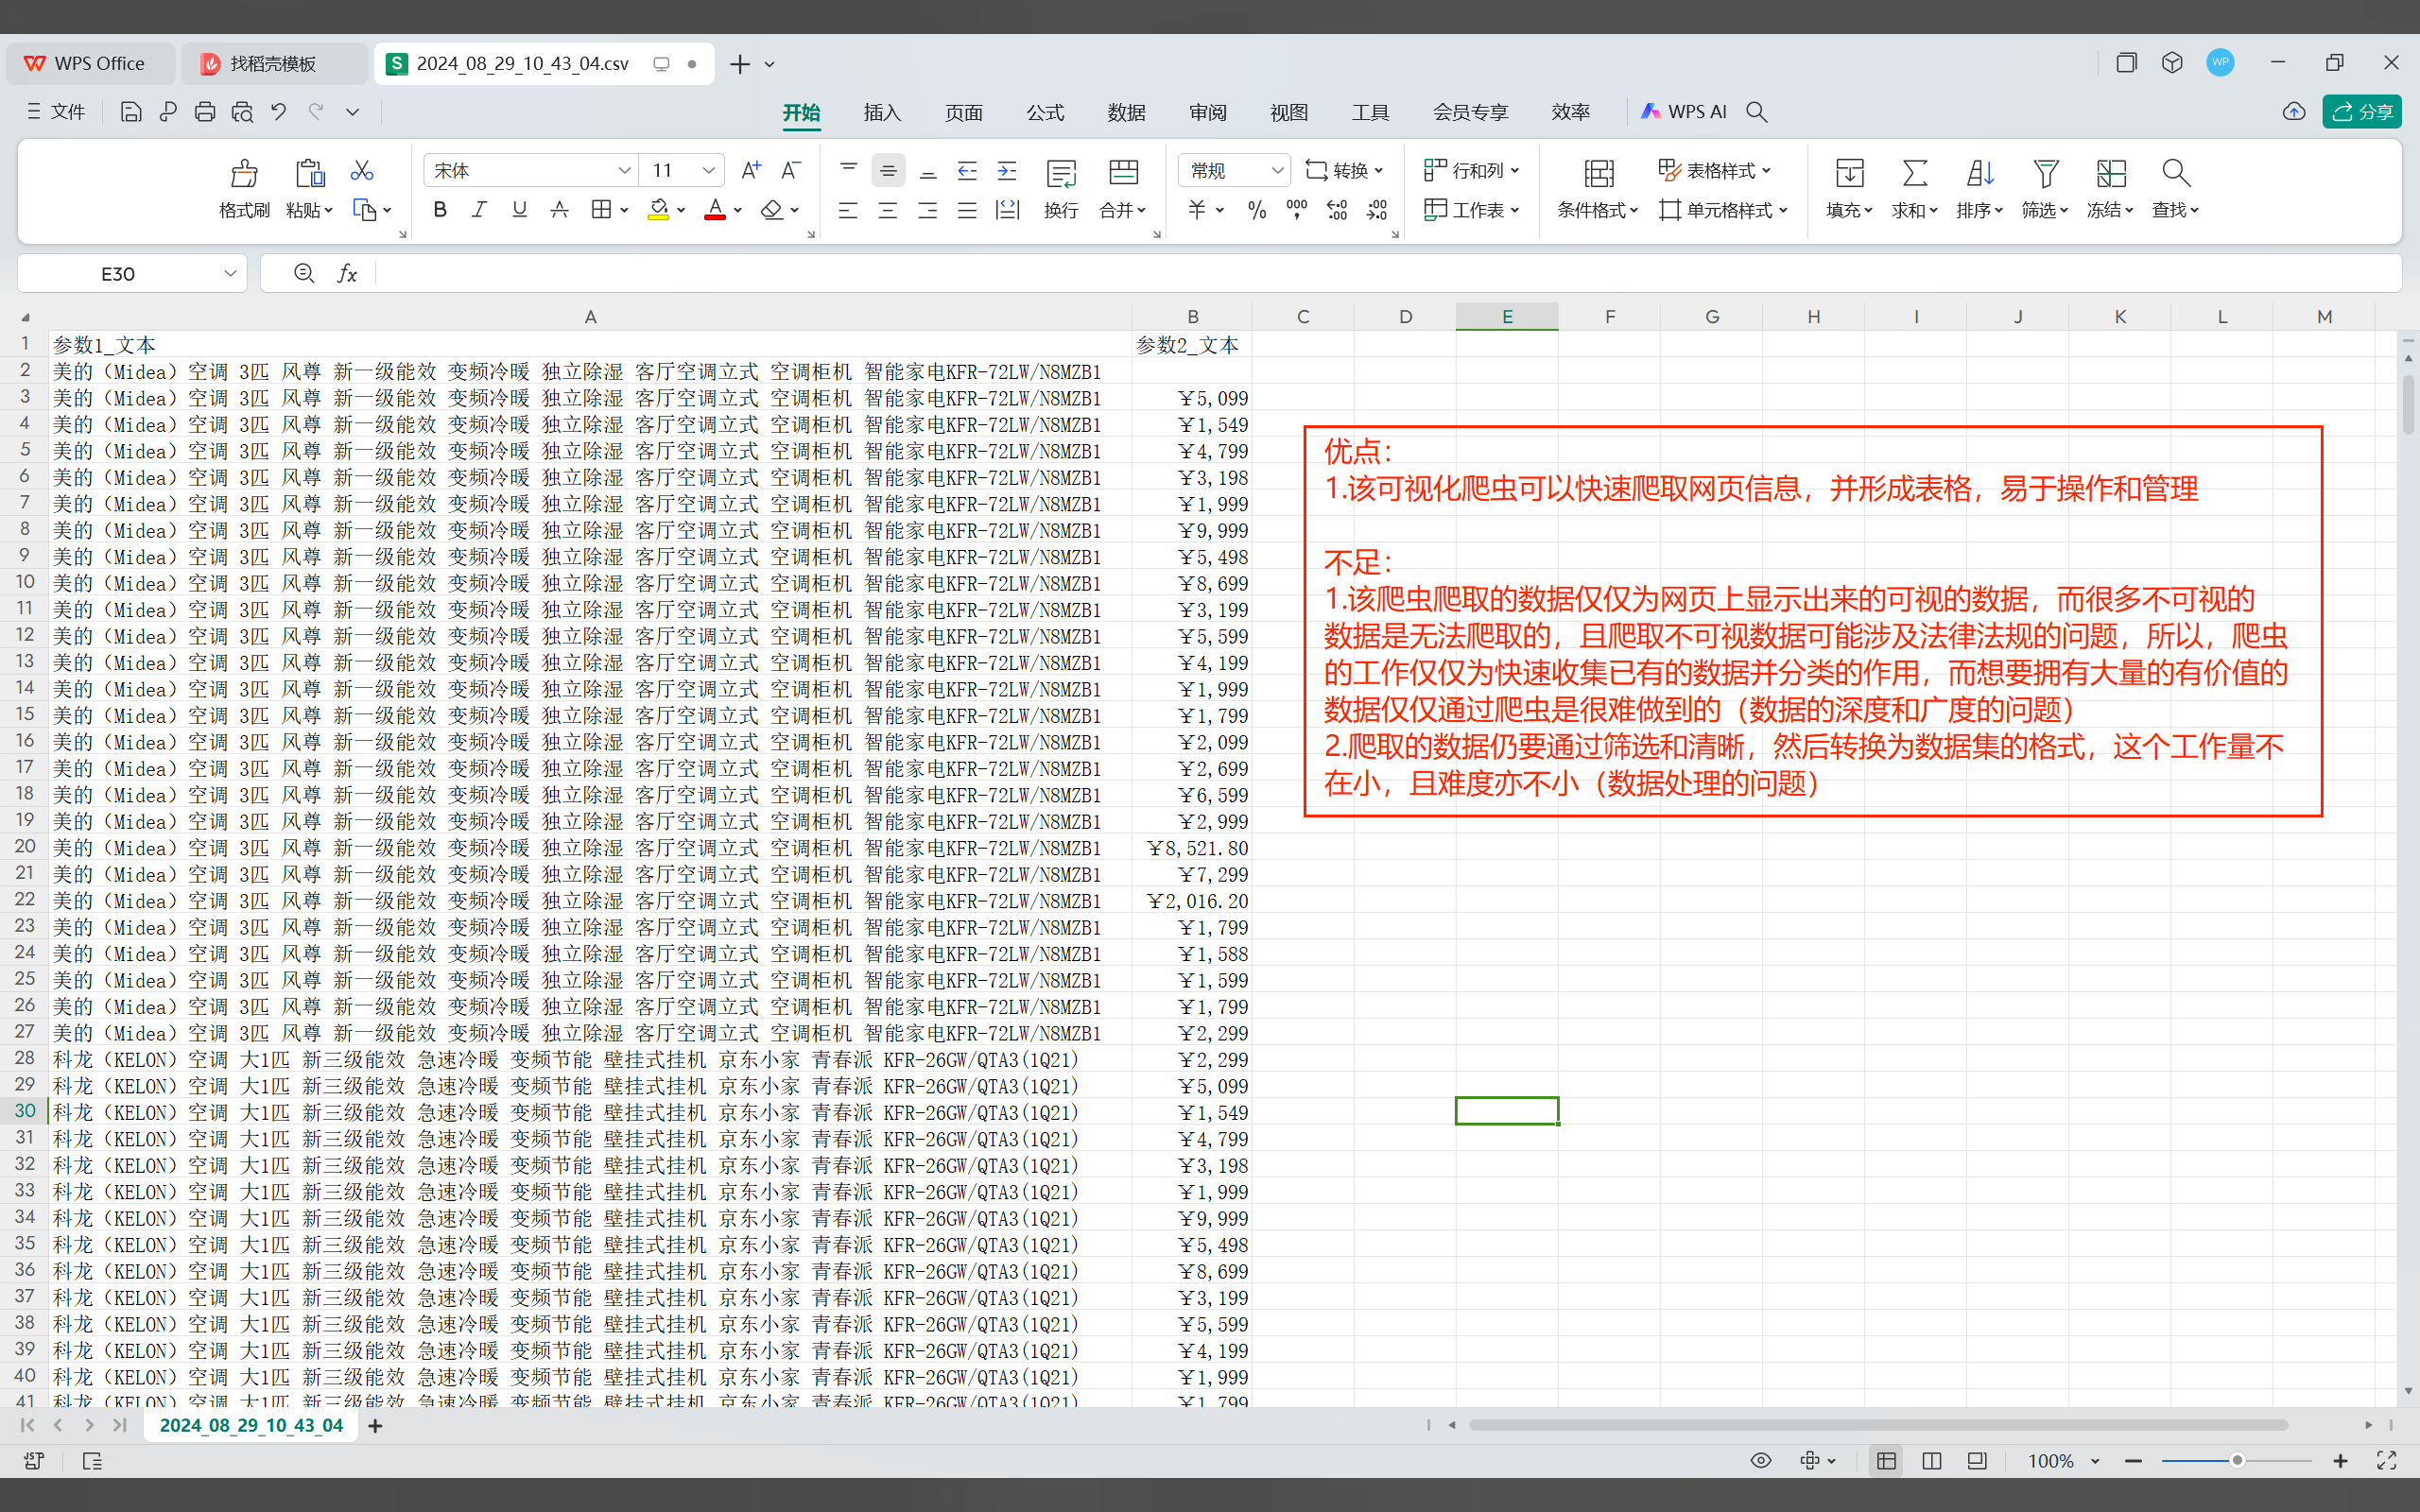Click the Sum (求和) sigma icon
The image size is (2420, 1512).
pos(1914,174)
